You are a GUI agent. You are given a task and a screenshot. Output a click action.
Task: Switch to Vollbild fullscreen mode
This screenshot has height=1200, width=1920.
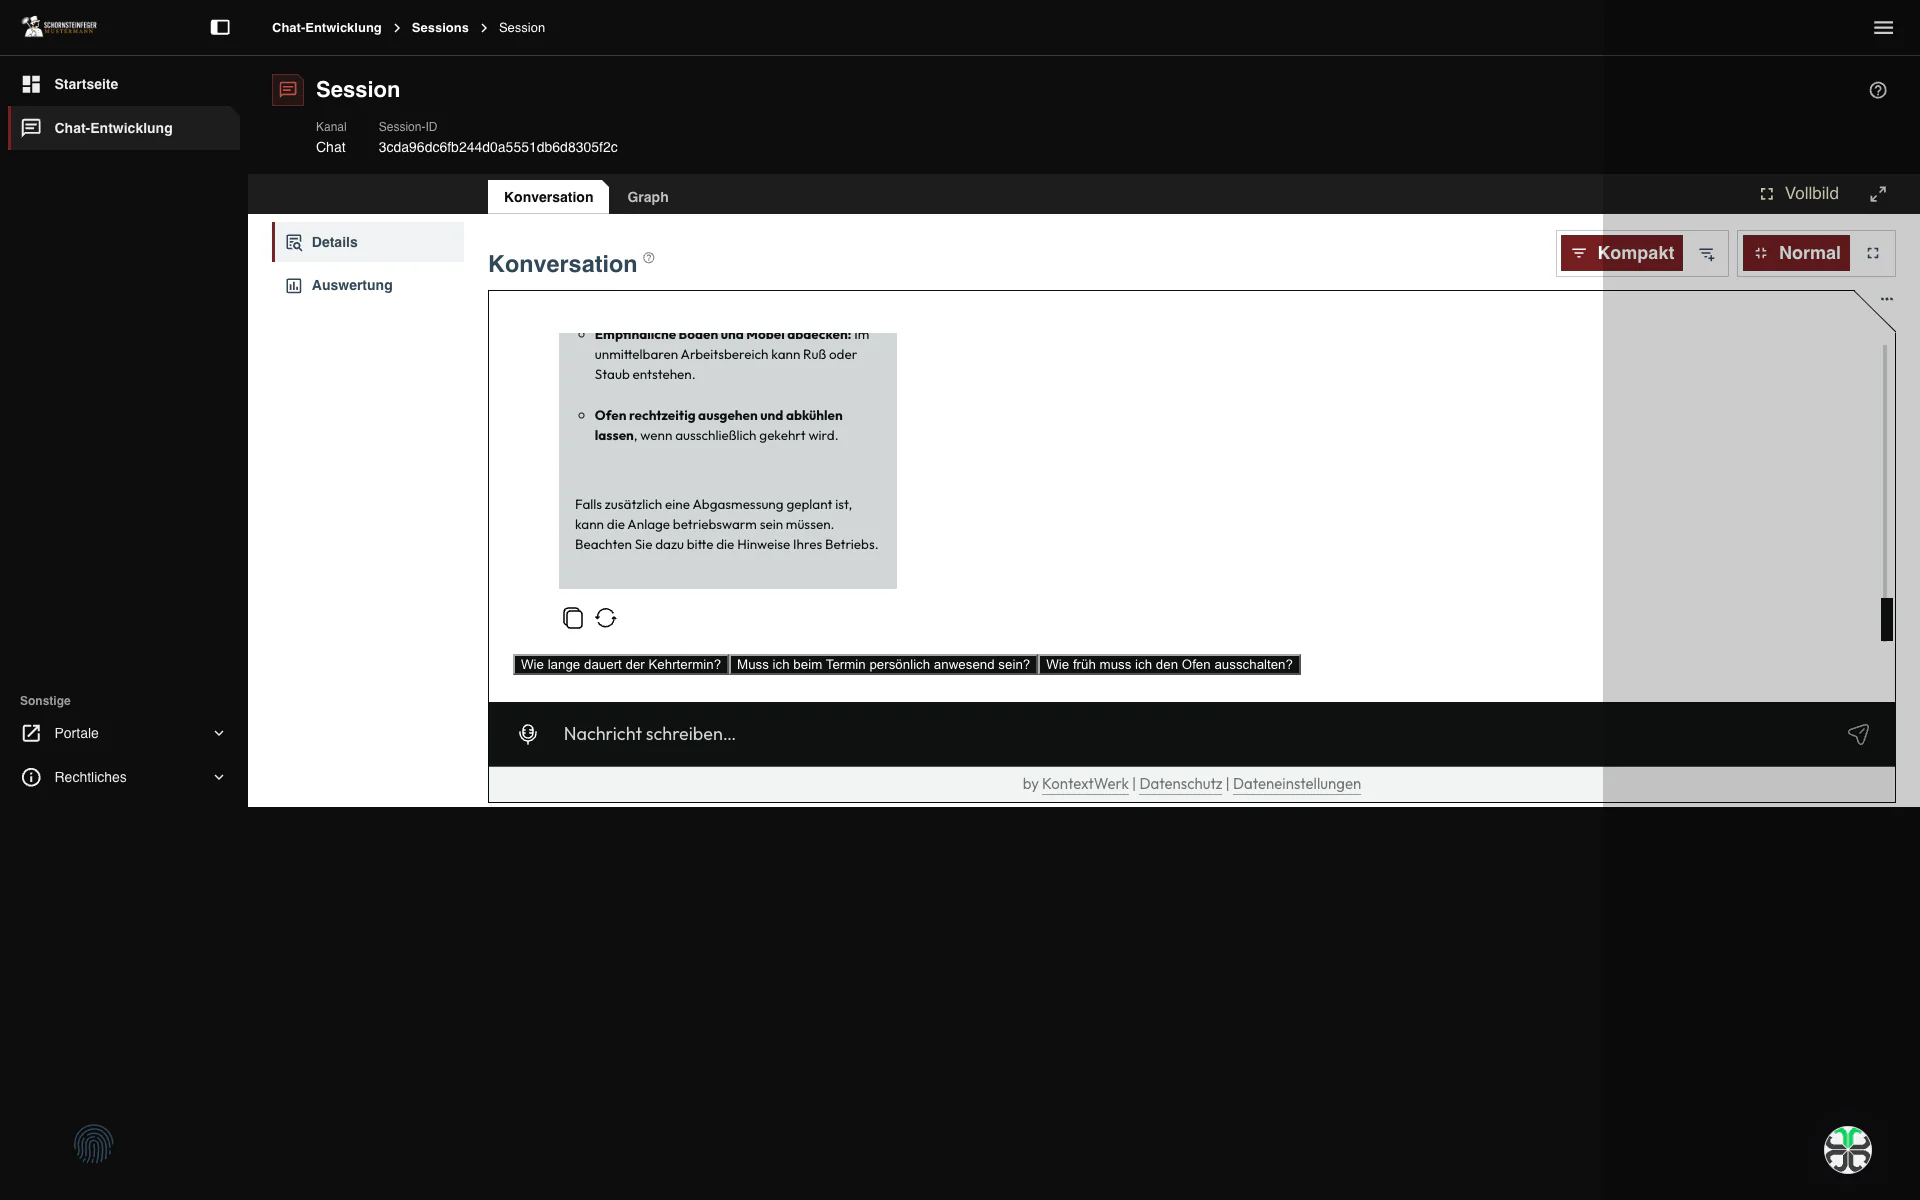(1799, 194)
